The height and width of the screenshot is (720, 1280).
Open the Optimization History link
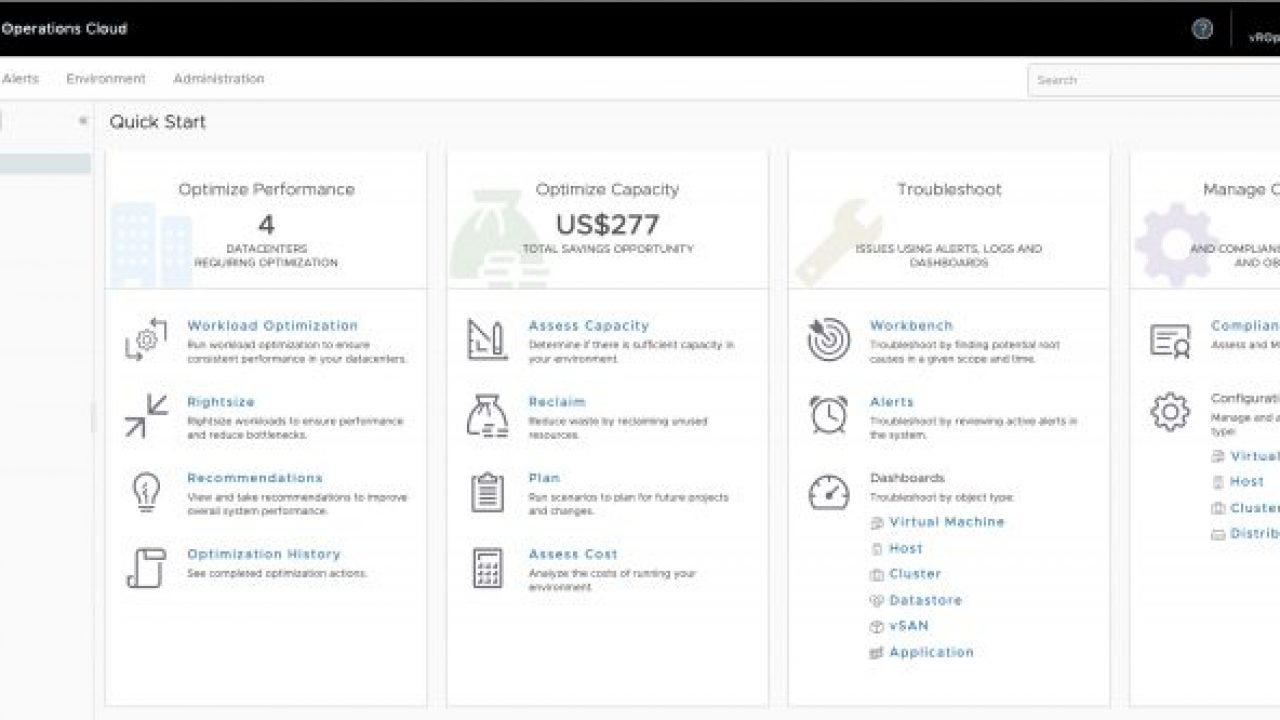click(x=264, y=553)
